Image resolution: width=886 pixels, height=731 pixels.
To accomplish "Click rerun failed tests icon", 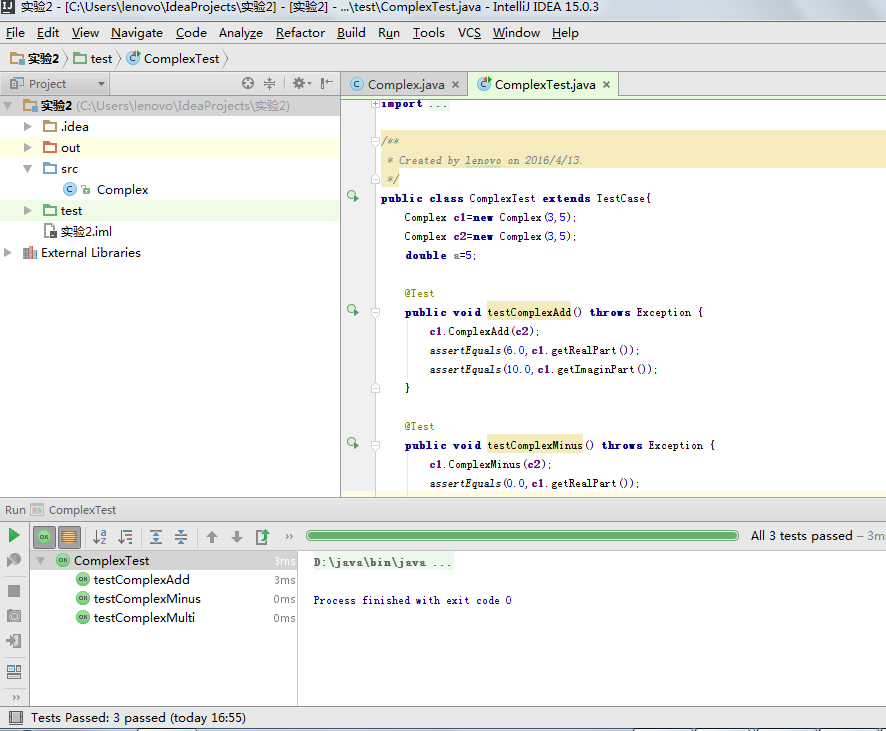I will point(14,560).
